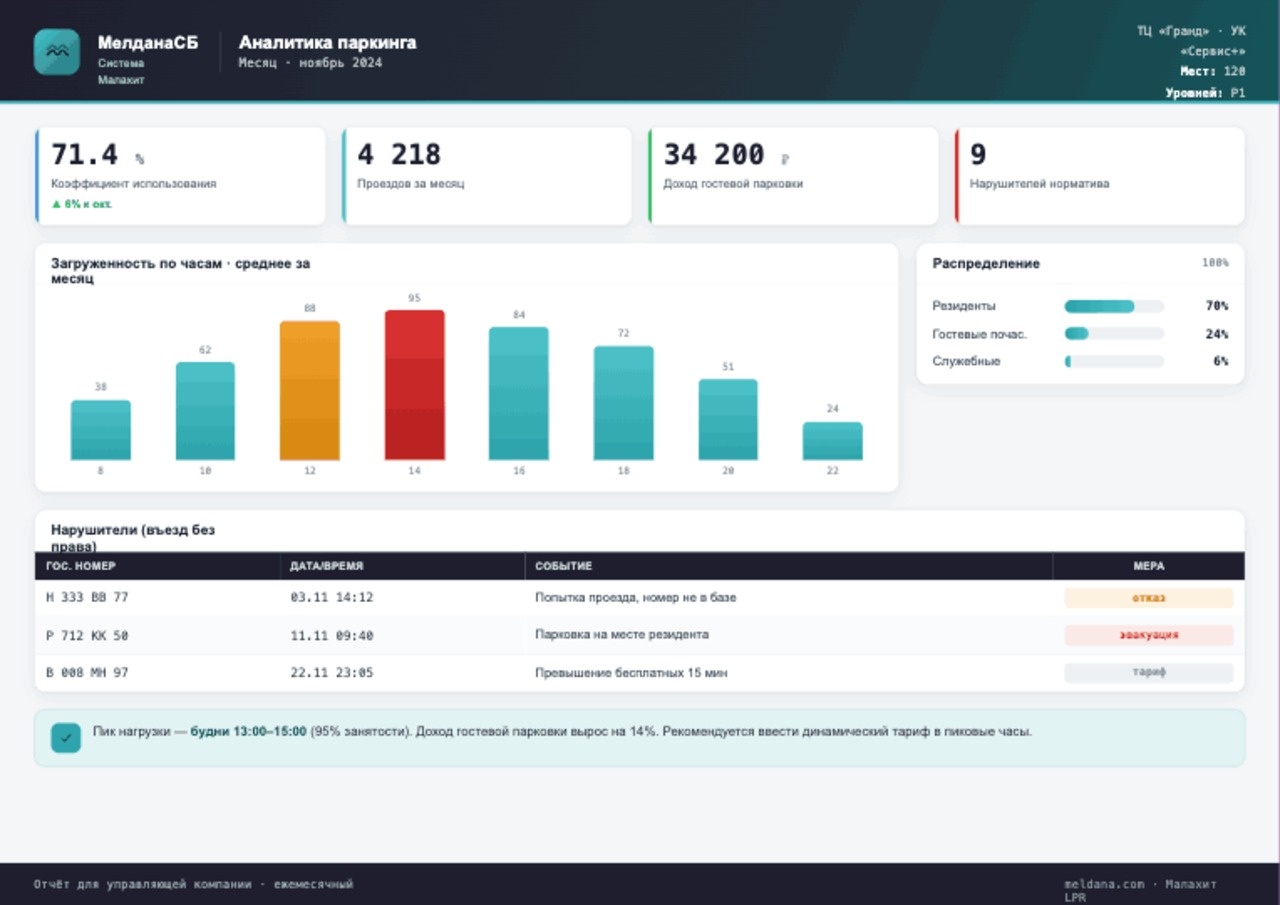Click the ГОС. НОМЕР column header
1280x905 pixels.
[158, 566]
